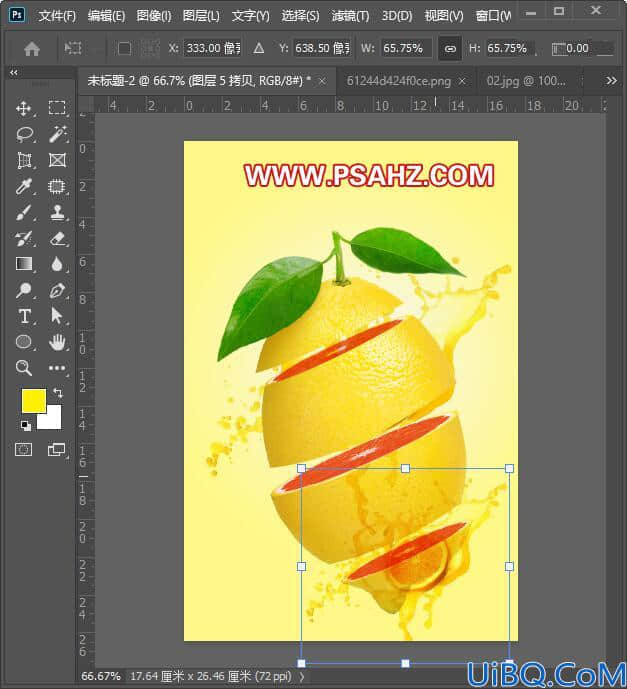This screenshot has width=627, height=689.
Task: Click the X position field 333.00
Action: coord(212,48)
